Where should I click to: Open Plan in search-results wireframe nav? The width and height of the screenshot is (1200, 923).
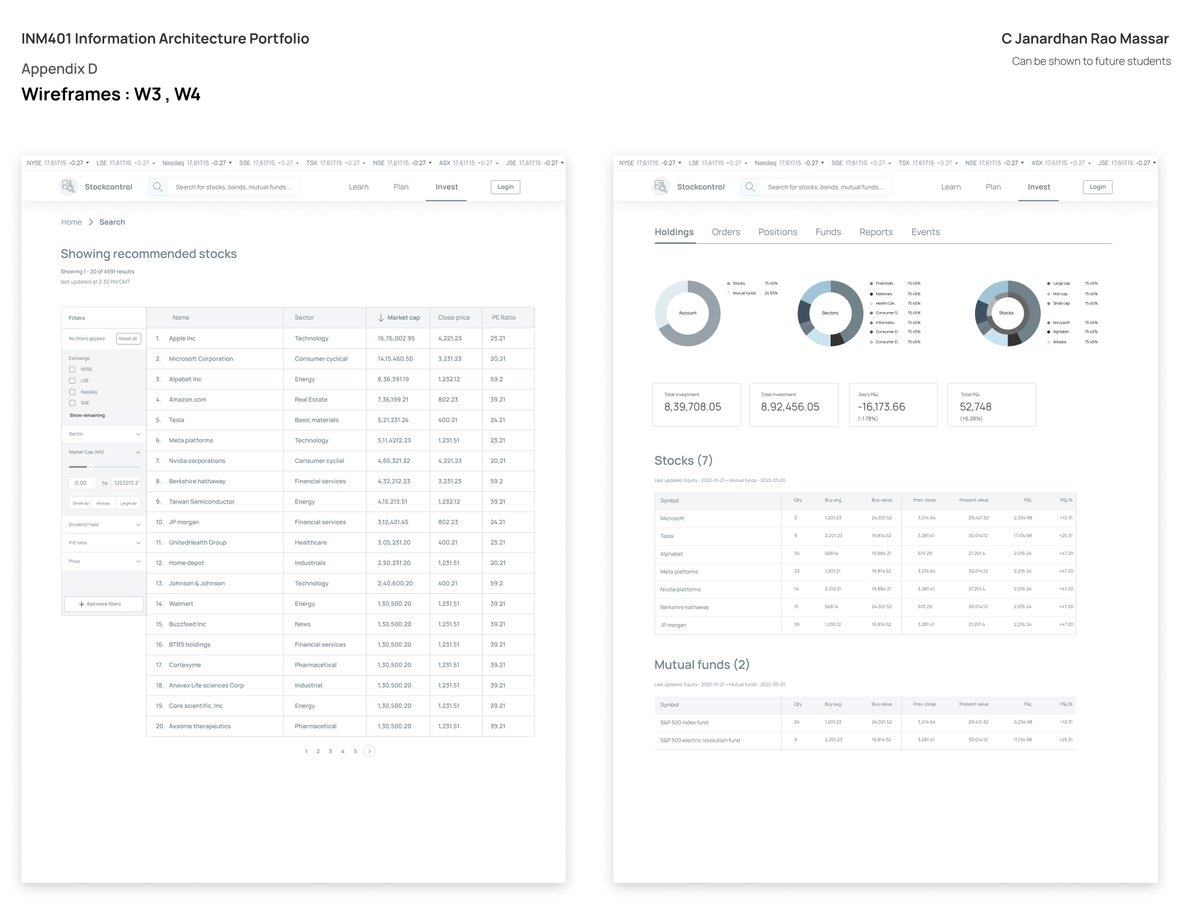[401, 187]
